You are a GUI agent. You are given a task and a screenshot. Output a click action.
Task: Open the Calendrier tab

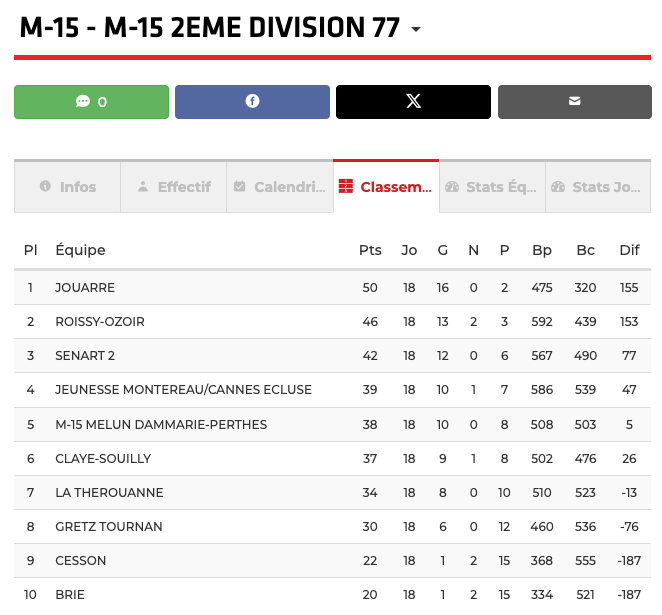(x=280, y=187)
